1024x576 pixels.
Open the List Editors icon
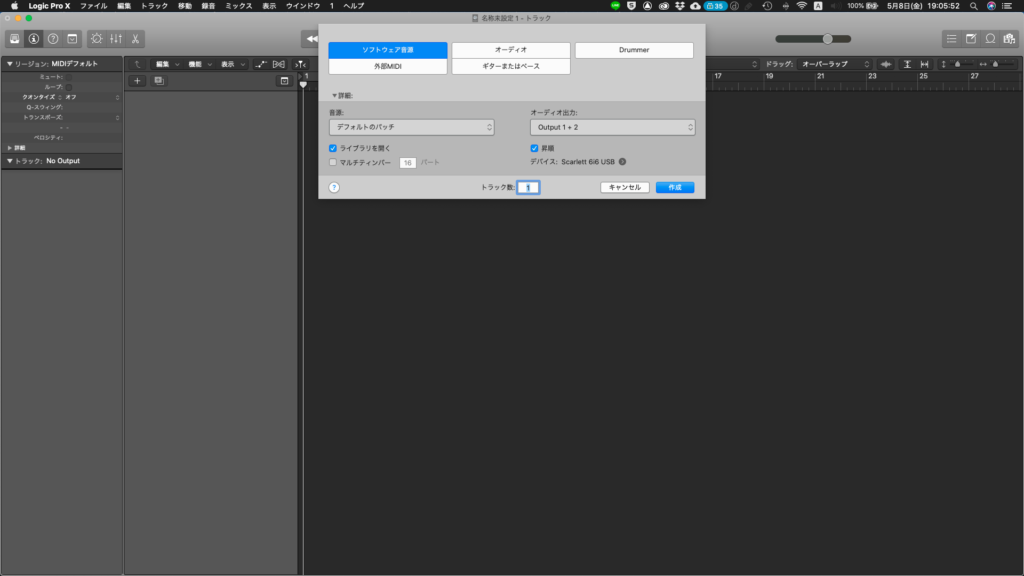click(951, 39)
